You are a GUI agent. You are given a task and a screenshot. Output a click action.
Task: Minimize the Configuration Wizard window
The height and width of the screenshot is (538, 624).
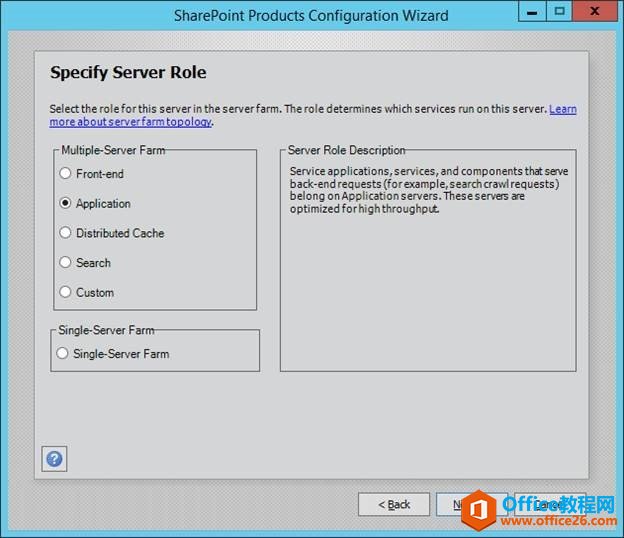click(x=532, y=12)
